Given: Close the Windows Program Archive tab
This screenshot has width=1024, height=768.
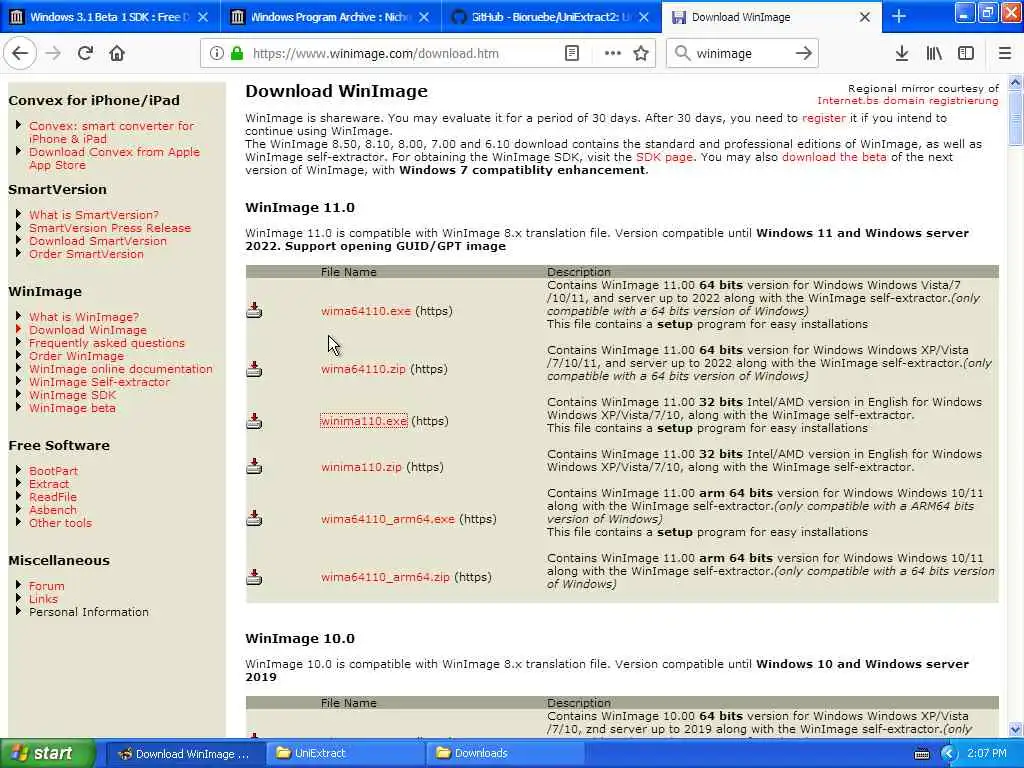Looking at the screenshot, I should point(424,17).
